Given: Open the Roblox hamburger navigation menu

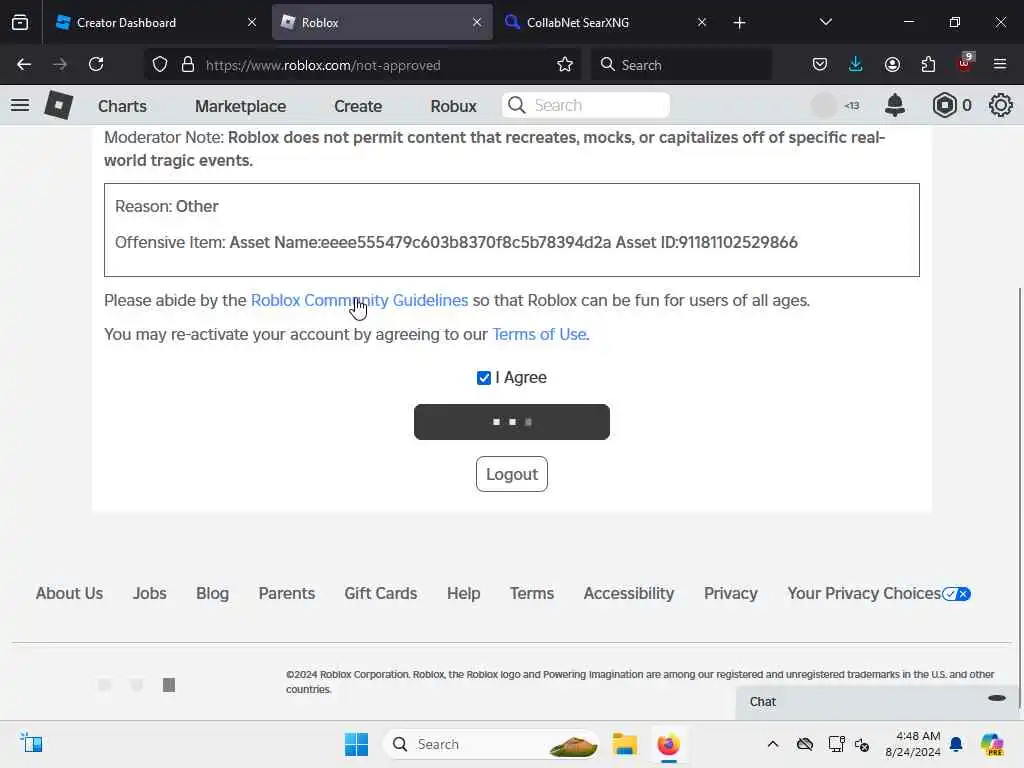Looking at the screenshot, I should pyautogui.click(x=20, y=105).
